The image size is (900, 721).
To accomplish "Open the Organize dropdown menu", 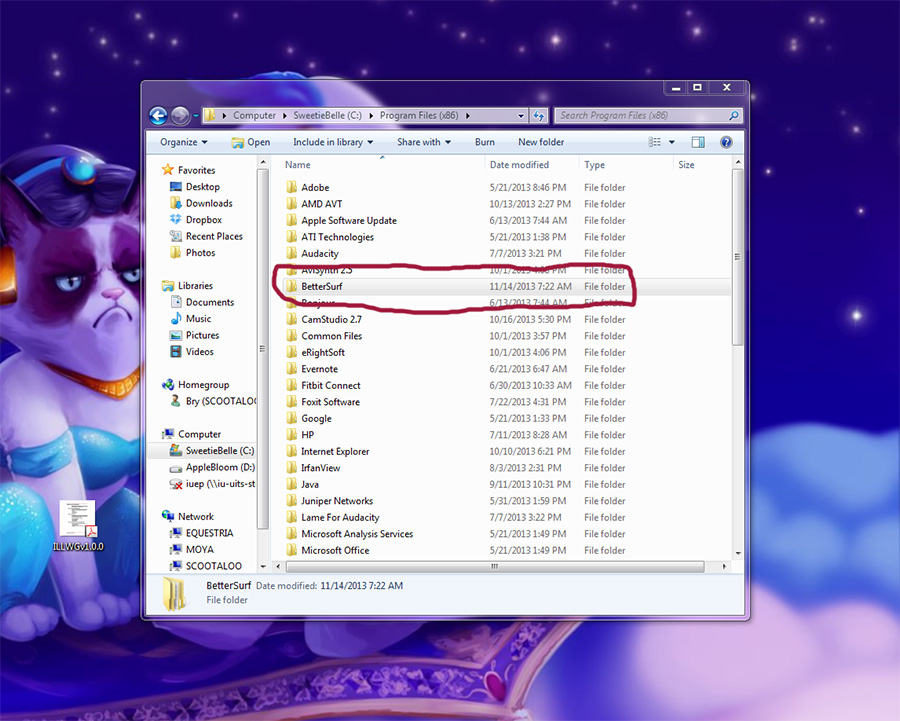I will point(184,142).
